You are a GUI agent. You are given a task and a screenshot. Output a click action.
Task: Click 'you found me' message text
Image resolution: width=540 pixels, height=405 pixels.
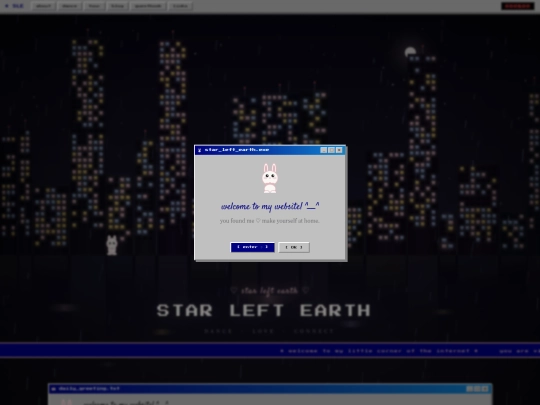(x=270, y=221)
